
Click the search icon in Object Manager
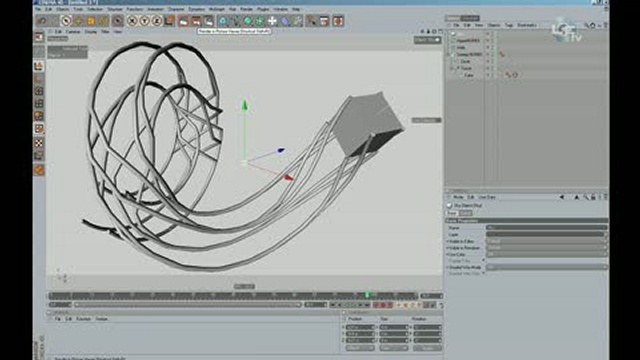pos(587,25)
